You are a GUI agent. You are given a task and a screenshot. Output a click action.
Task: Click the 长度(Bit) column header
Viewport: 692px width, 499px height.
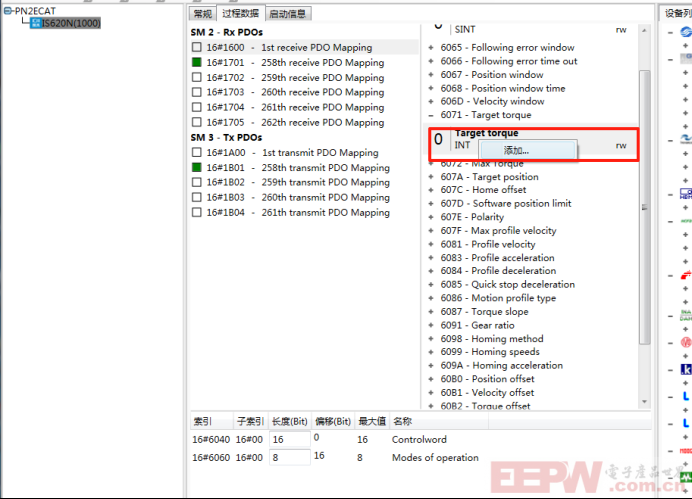pyautogui.click(x=290, y=421)
